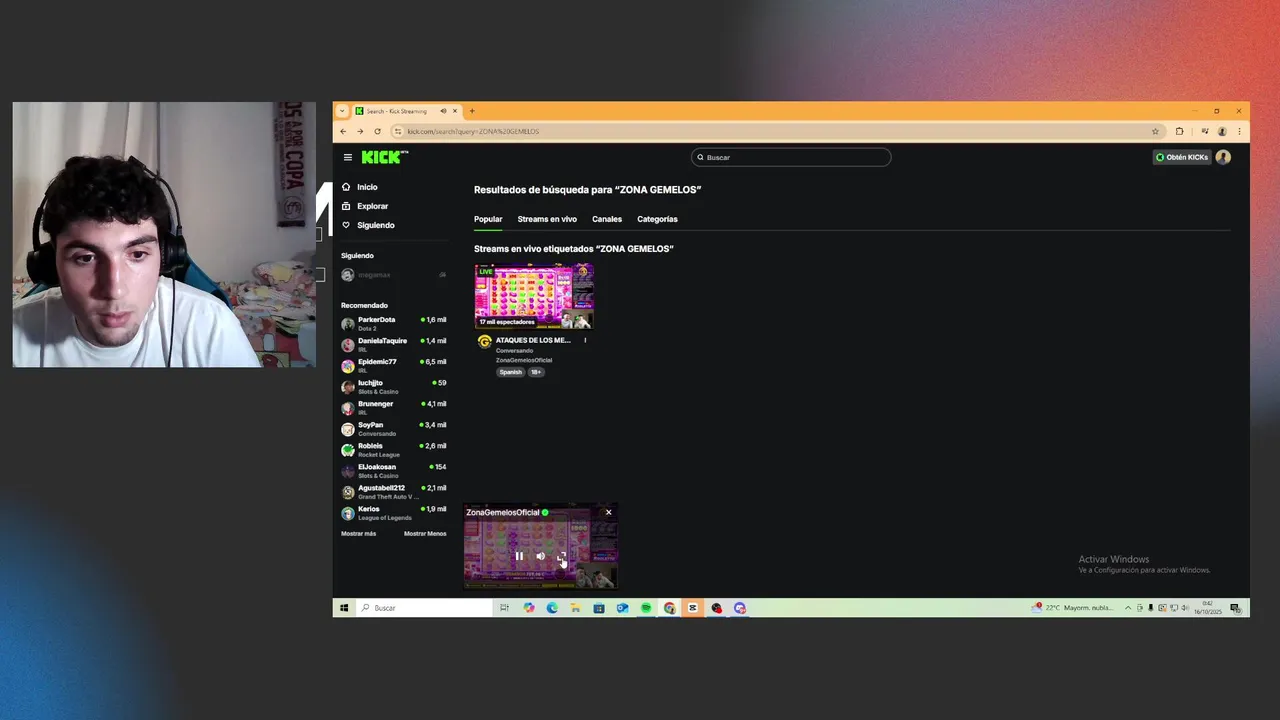
Task: Click the 18+ tag
Action: [536, 372]
